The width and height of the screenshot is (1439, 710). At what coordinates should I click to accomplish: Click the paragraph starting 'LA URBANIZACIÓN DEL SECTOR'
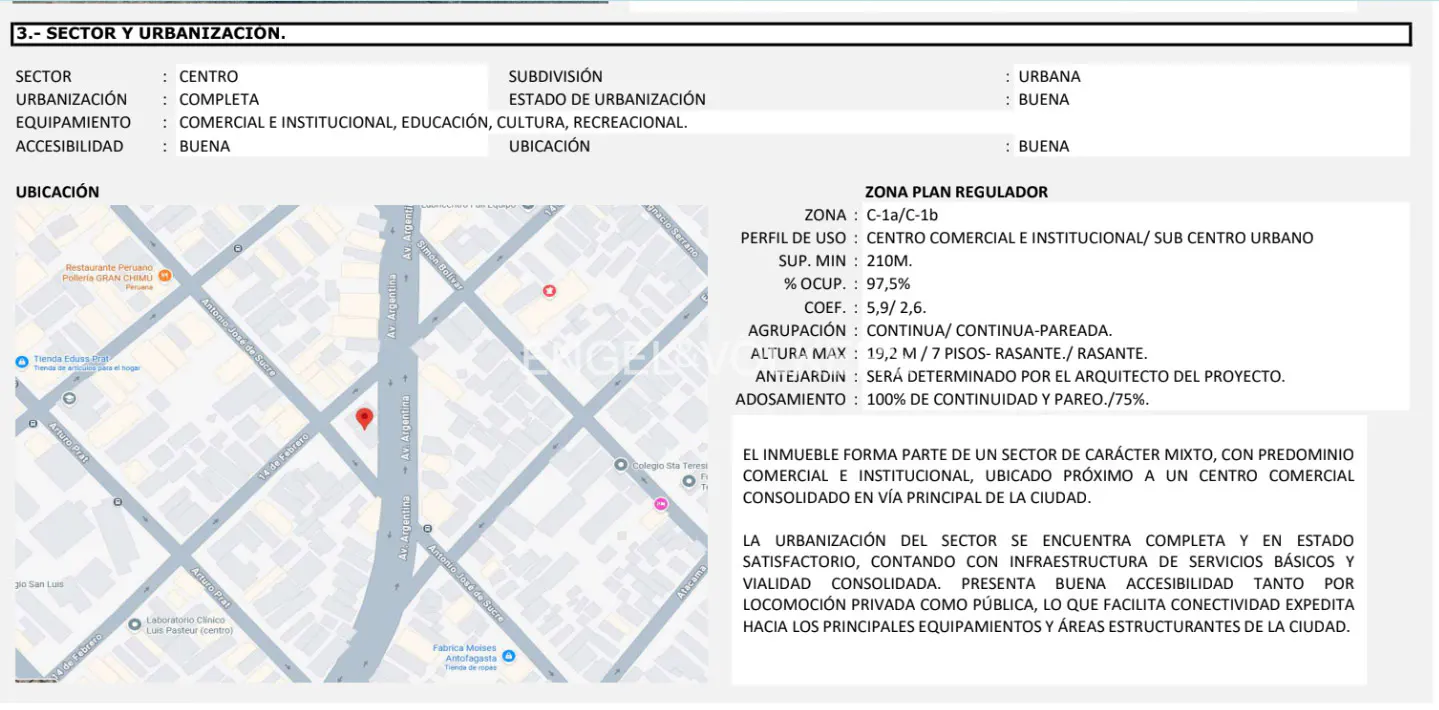click(x=1048, y=584)
